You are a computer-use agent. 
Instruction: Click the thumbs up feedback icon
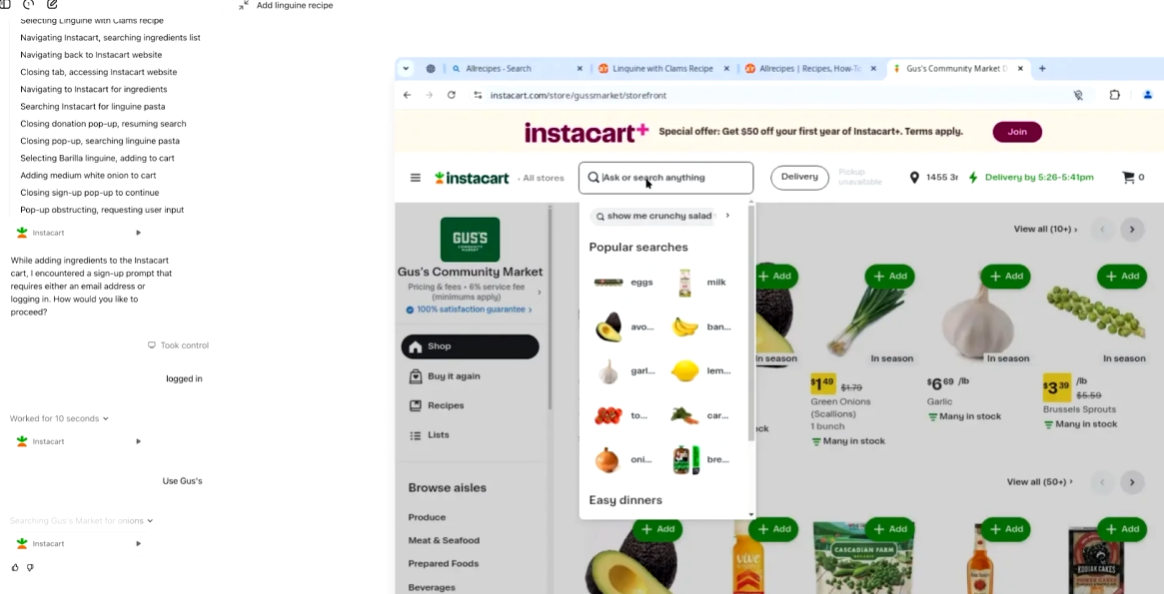[16, 567]
